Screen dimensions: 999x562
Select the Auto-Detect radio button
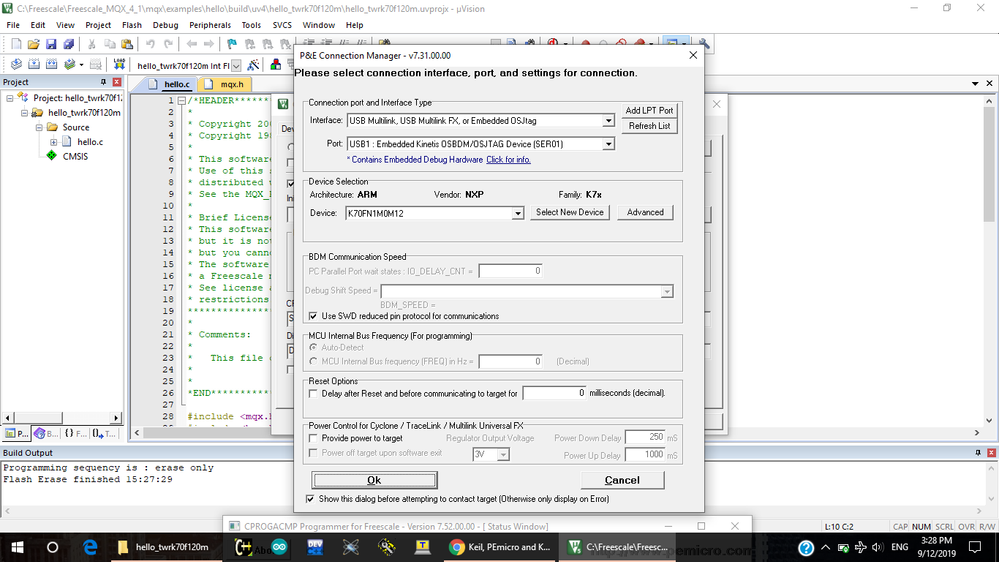pos(313,347)
